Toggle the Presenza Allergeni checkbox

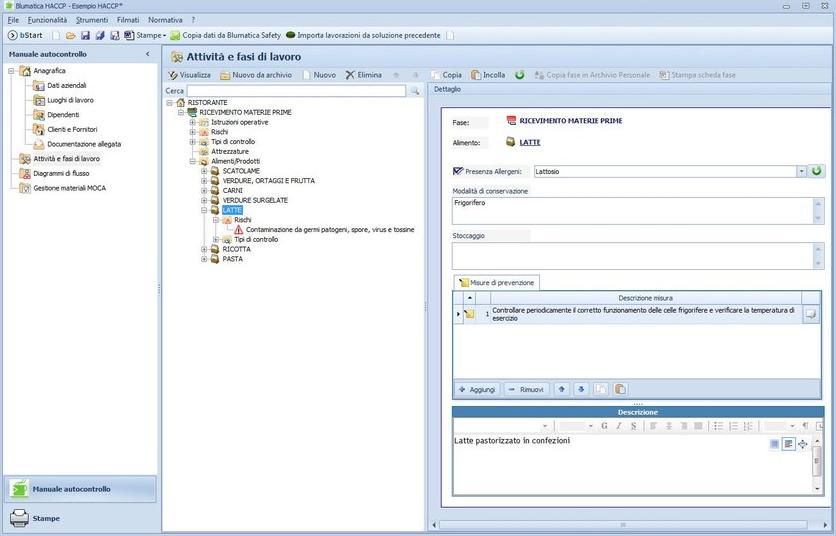458,171
